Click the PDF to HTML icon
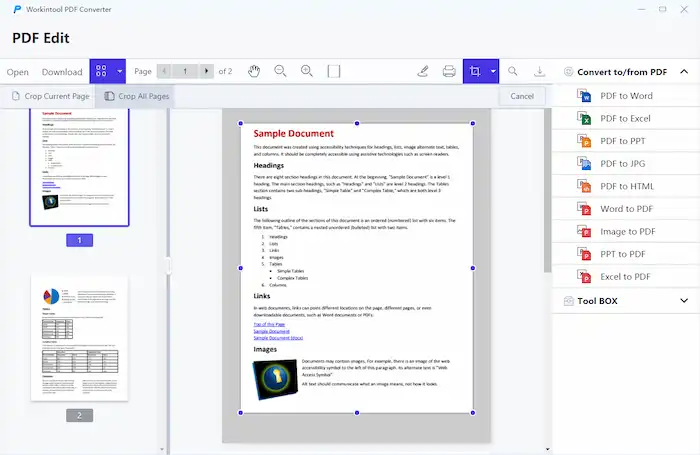Viewport: 700px width, 455px height. (584, 186)
